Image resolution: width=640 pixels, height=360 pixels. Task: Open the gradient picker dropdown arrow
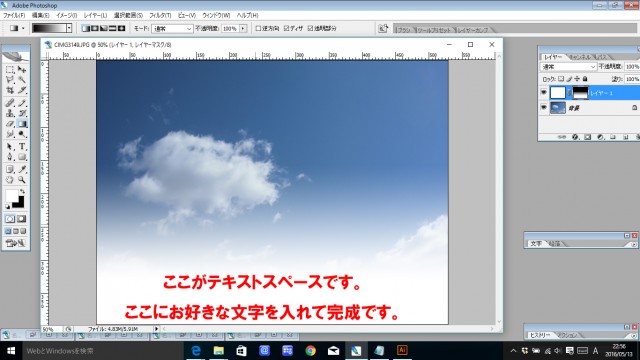(x=69, y=28)
